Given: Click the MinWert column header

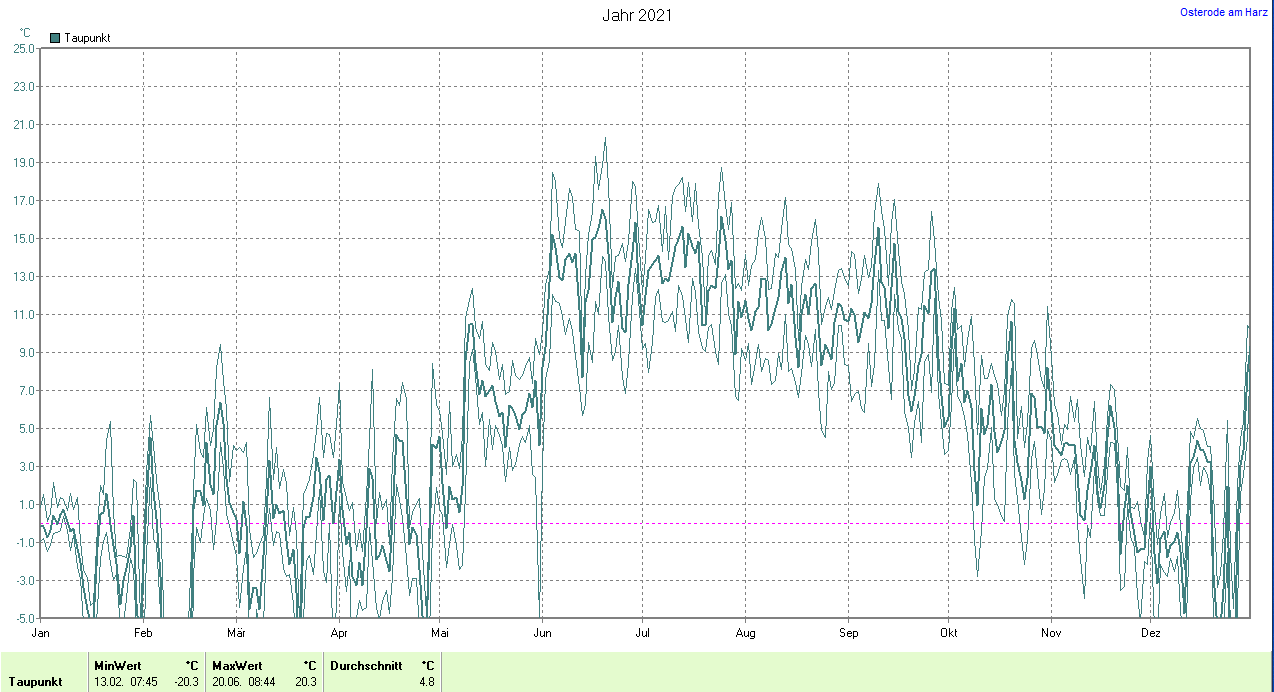Looking at the screenshot, I should pyautogui.click(x=117, y=665).
